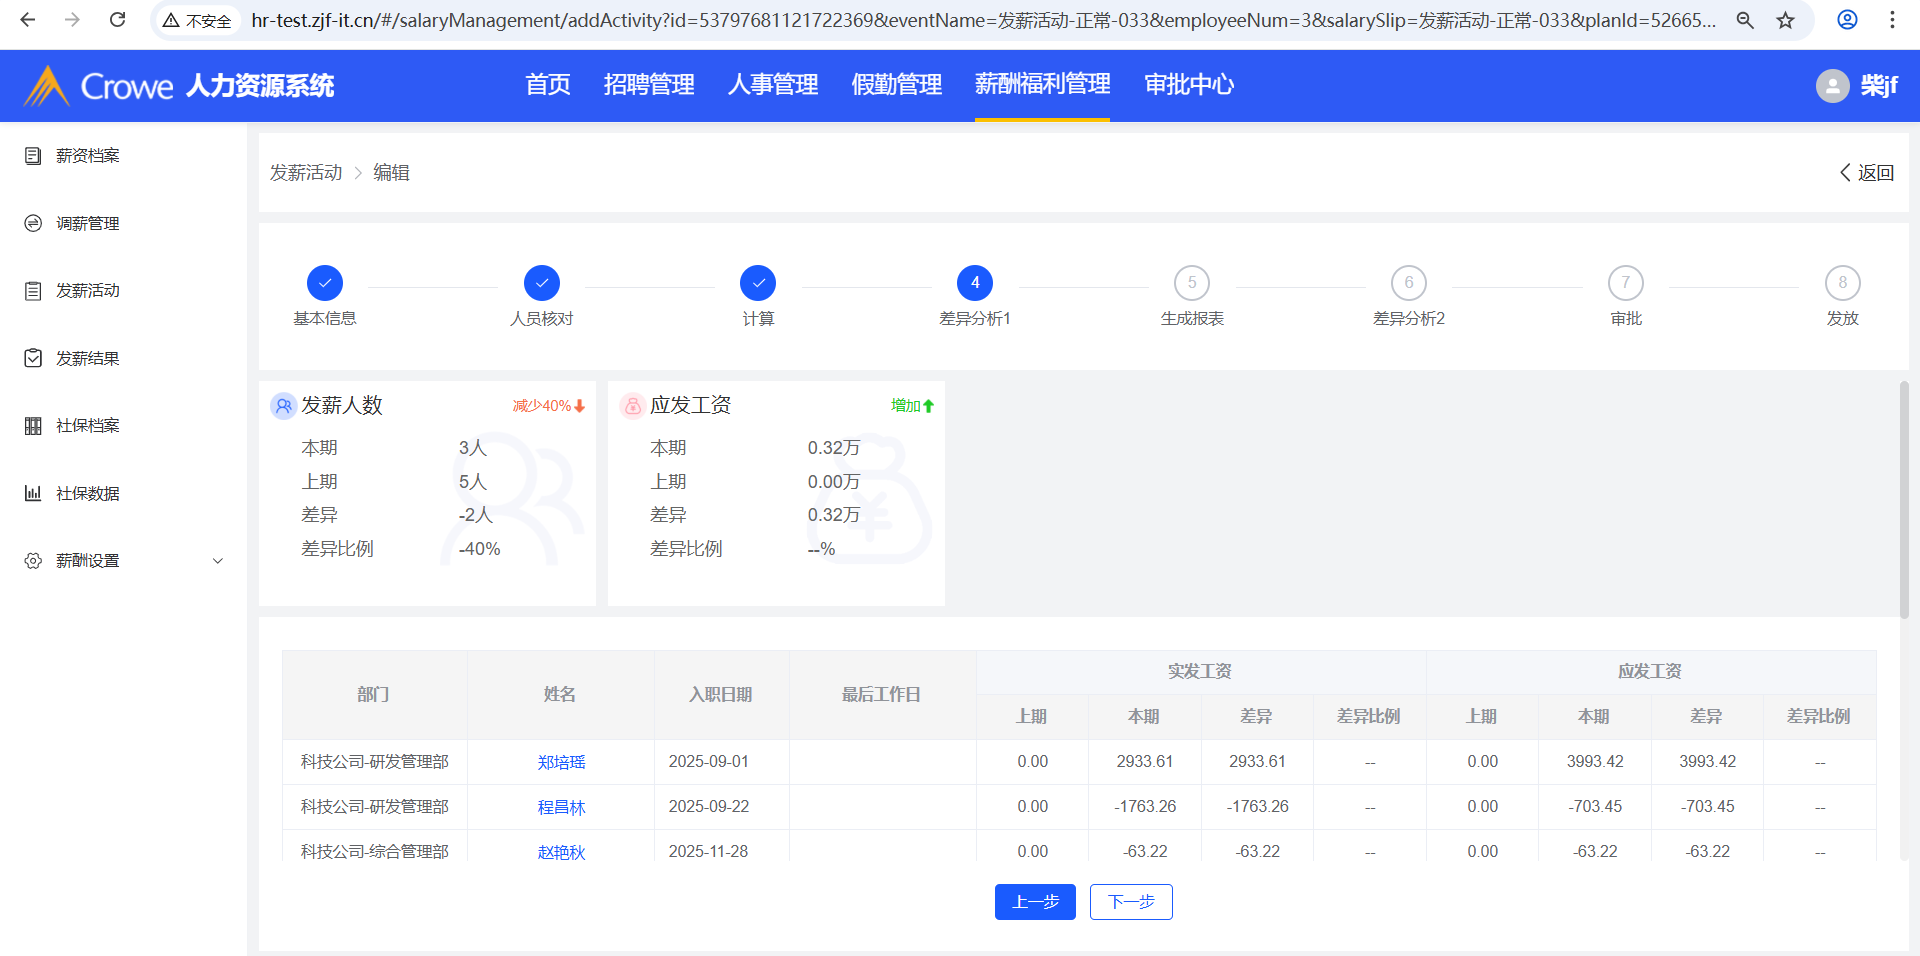Reload the page using browser refresh
The width and height of the screenshot is (1920, 956).
pyautogui.click(x=117, y=20)
